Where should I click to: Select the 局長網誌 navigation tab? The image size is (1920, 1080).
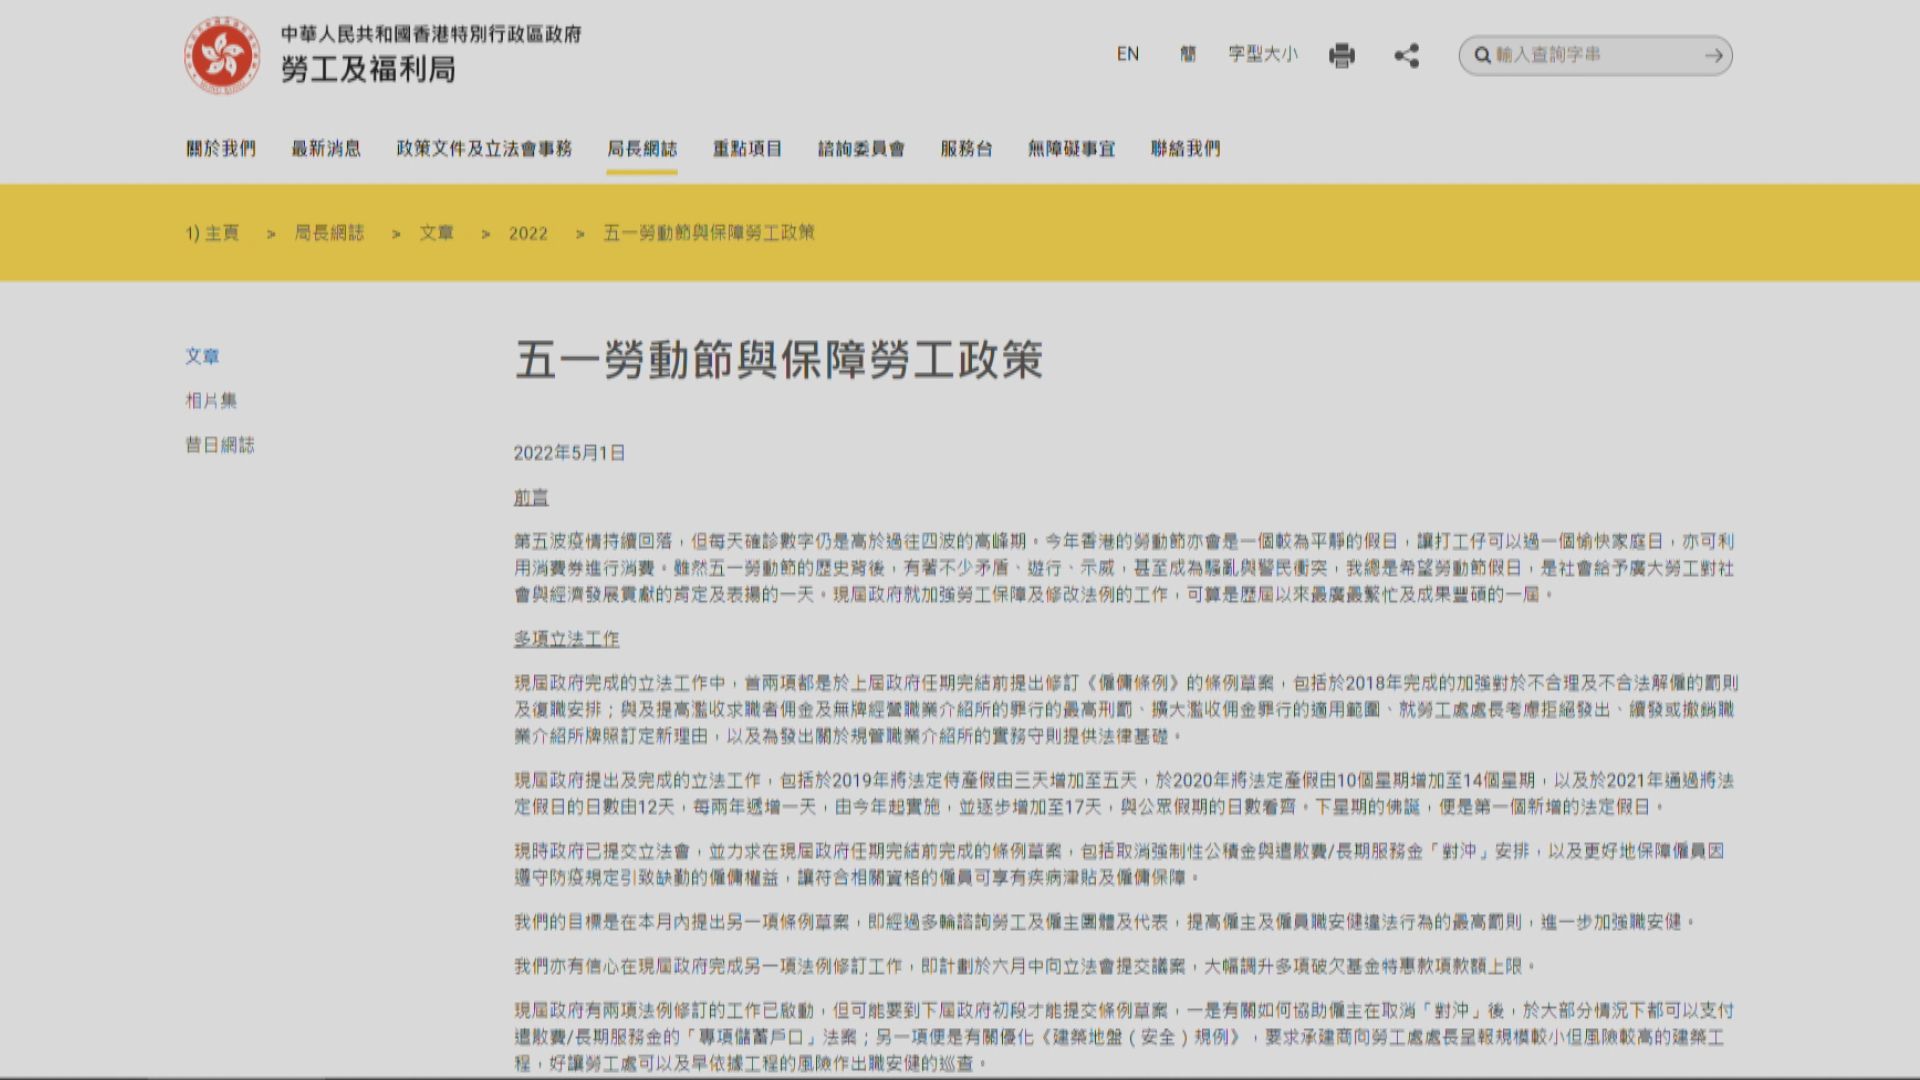[643, 149]
